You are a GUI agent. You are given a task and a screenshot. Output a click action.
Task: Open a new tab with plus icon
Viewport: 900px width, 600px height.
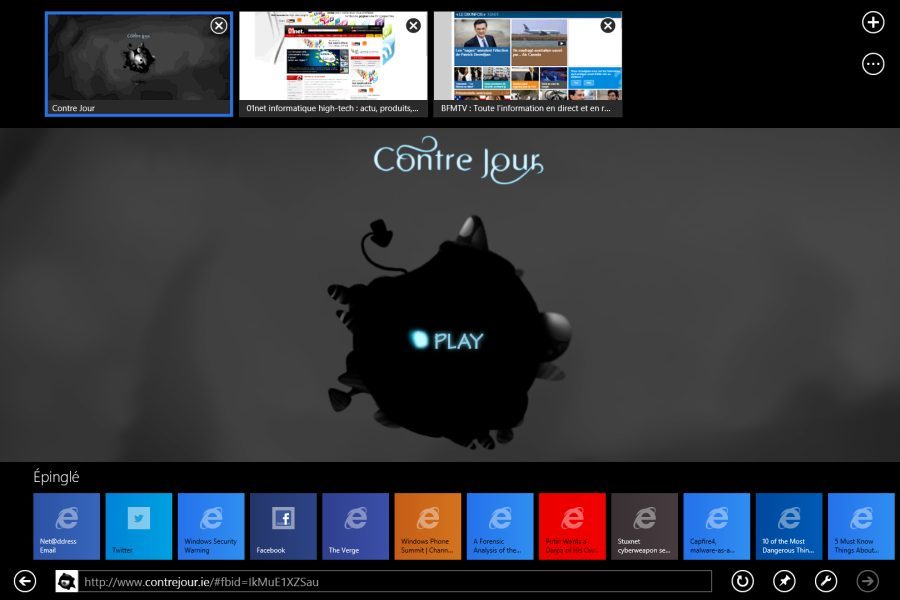coord(872,22)
